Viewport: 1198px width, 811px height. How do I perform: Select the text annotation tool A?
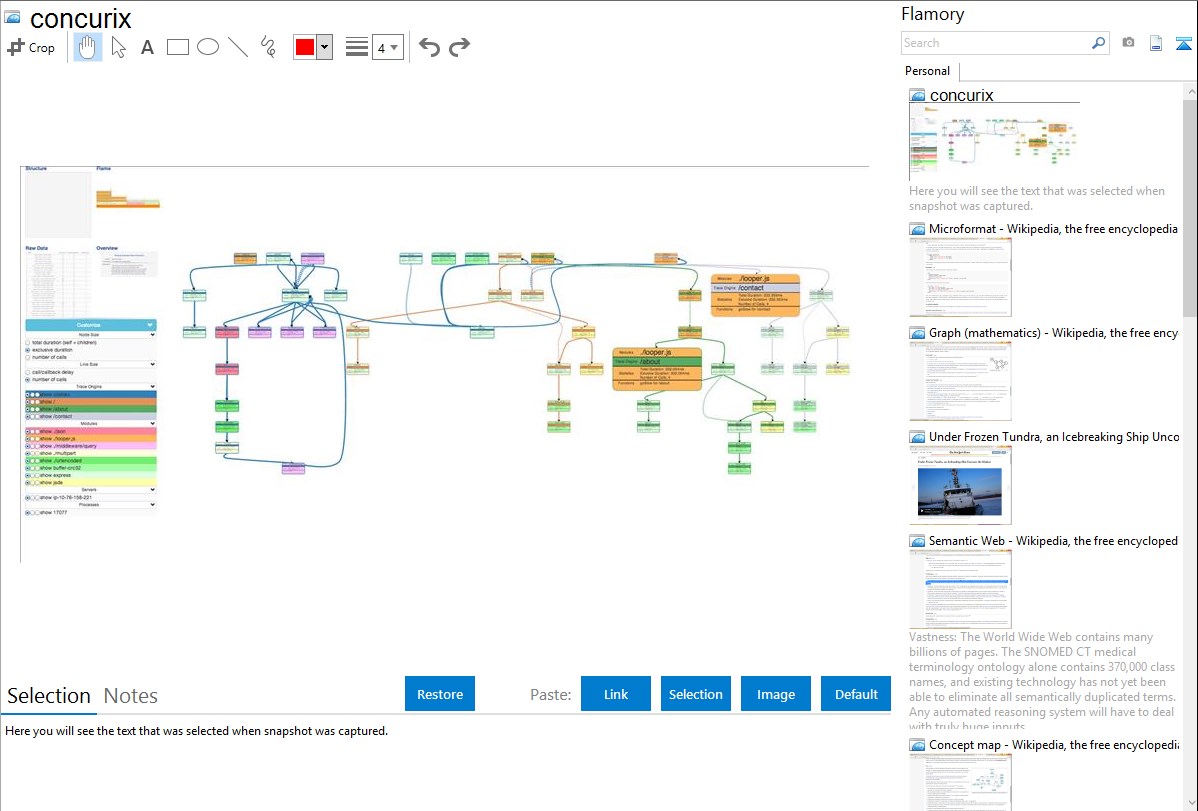[x=147, y=47]
